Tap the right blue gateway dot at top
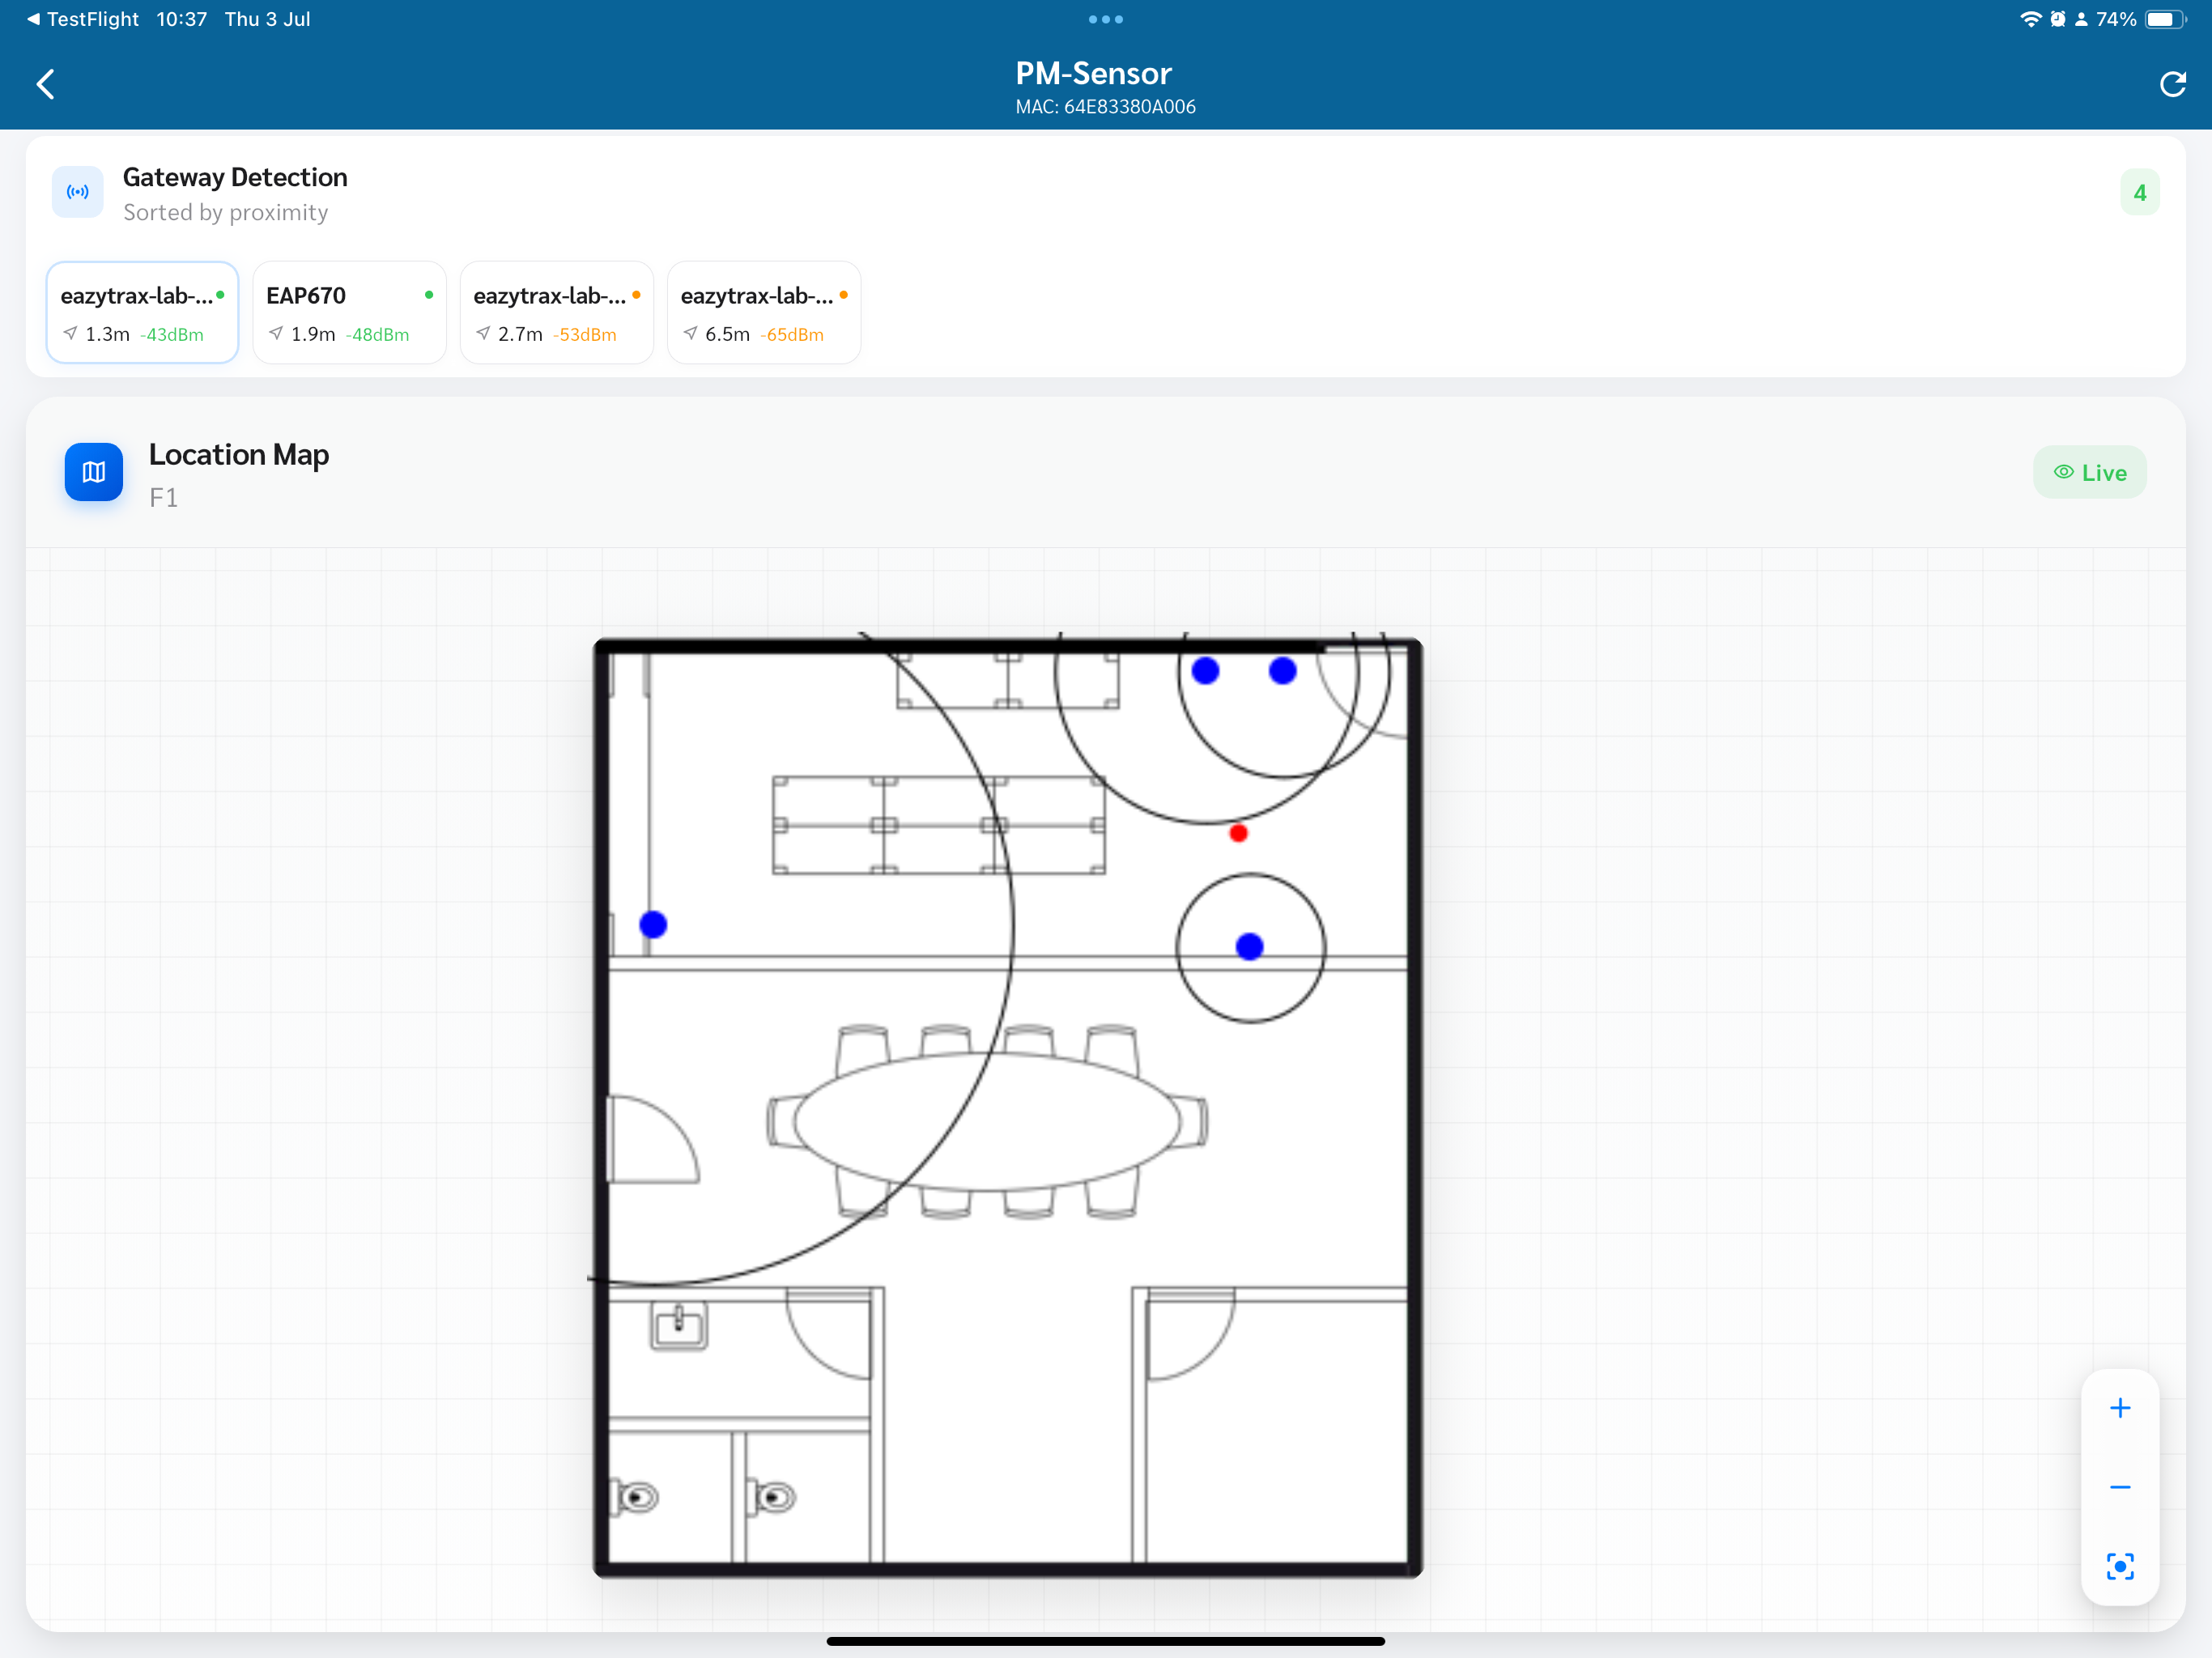 [x=1282, y=670]
